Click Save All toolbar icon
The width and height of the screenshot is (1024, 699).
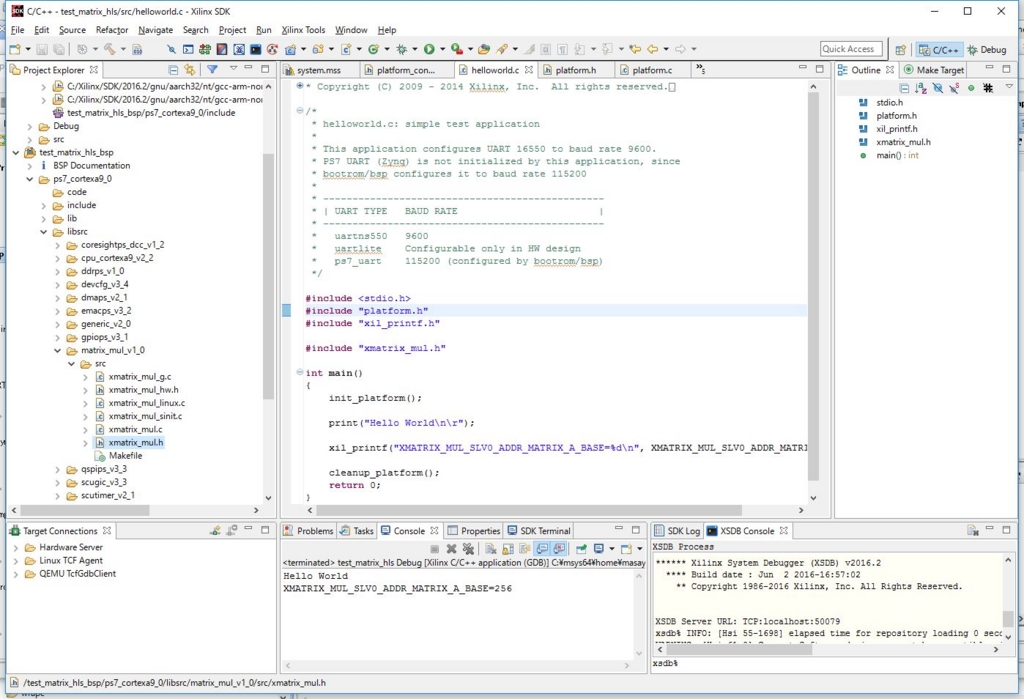pyautogui.click(x=59, y=49)
